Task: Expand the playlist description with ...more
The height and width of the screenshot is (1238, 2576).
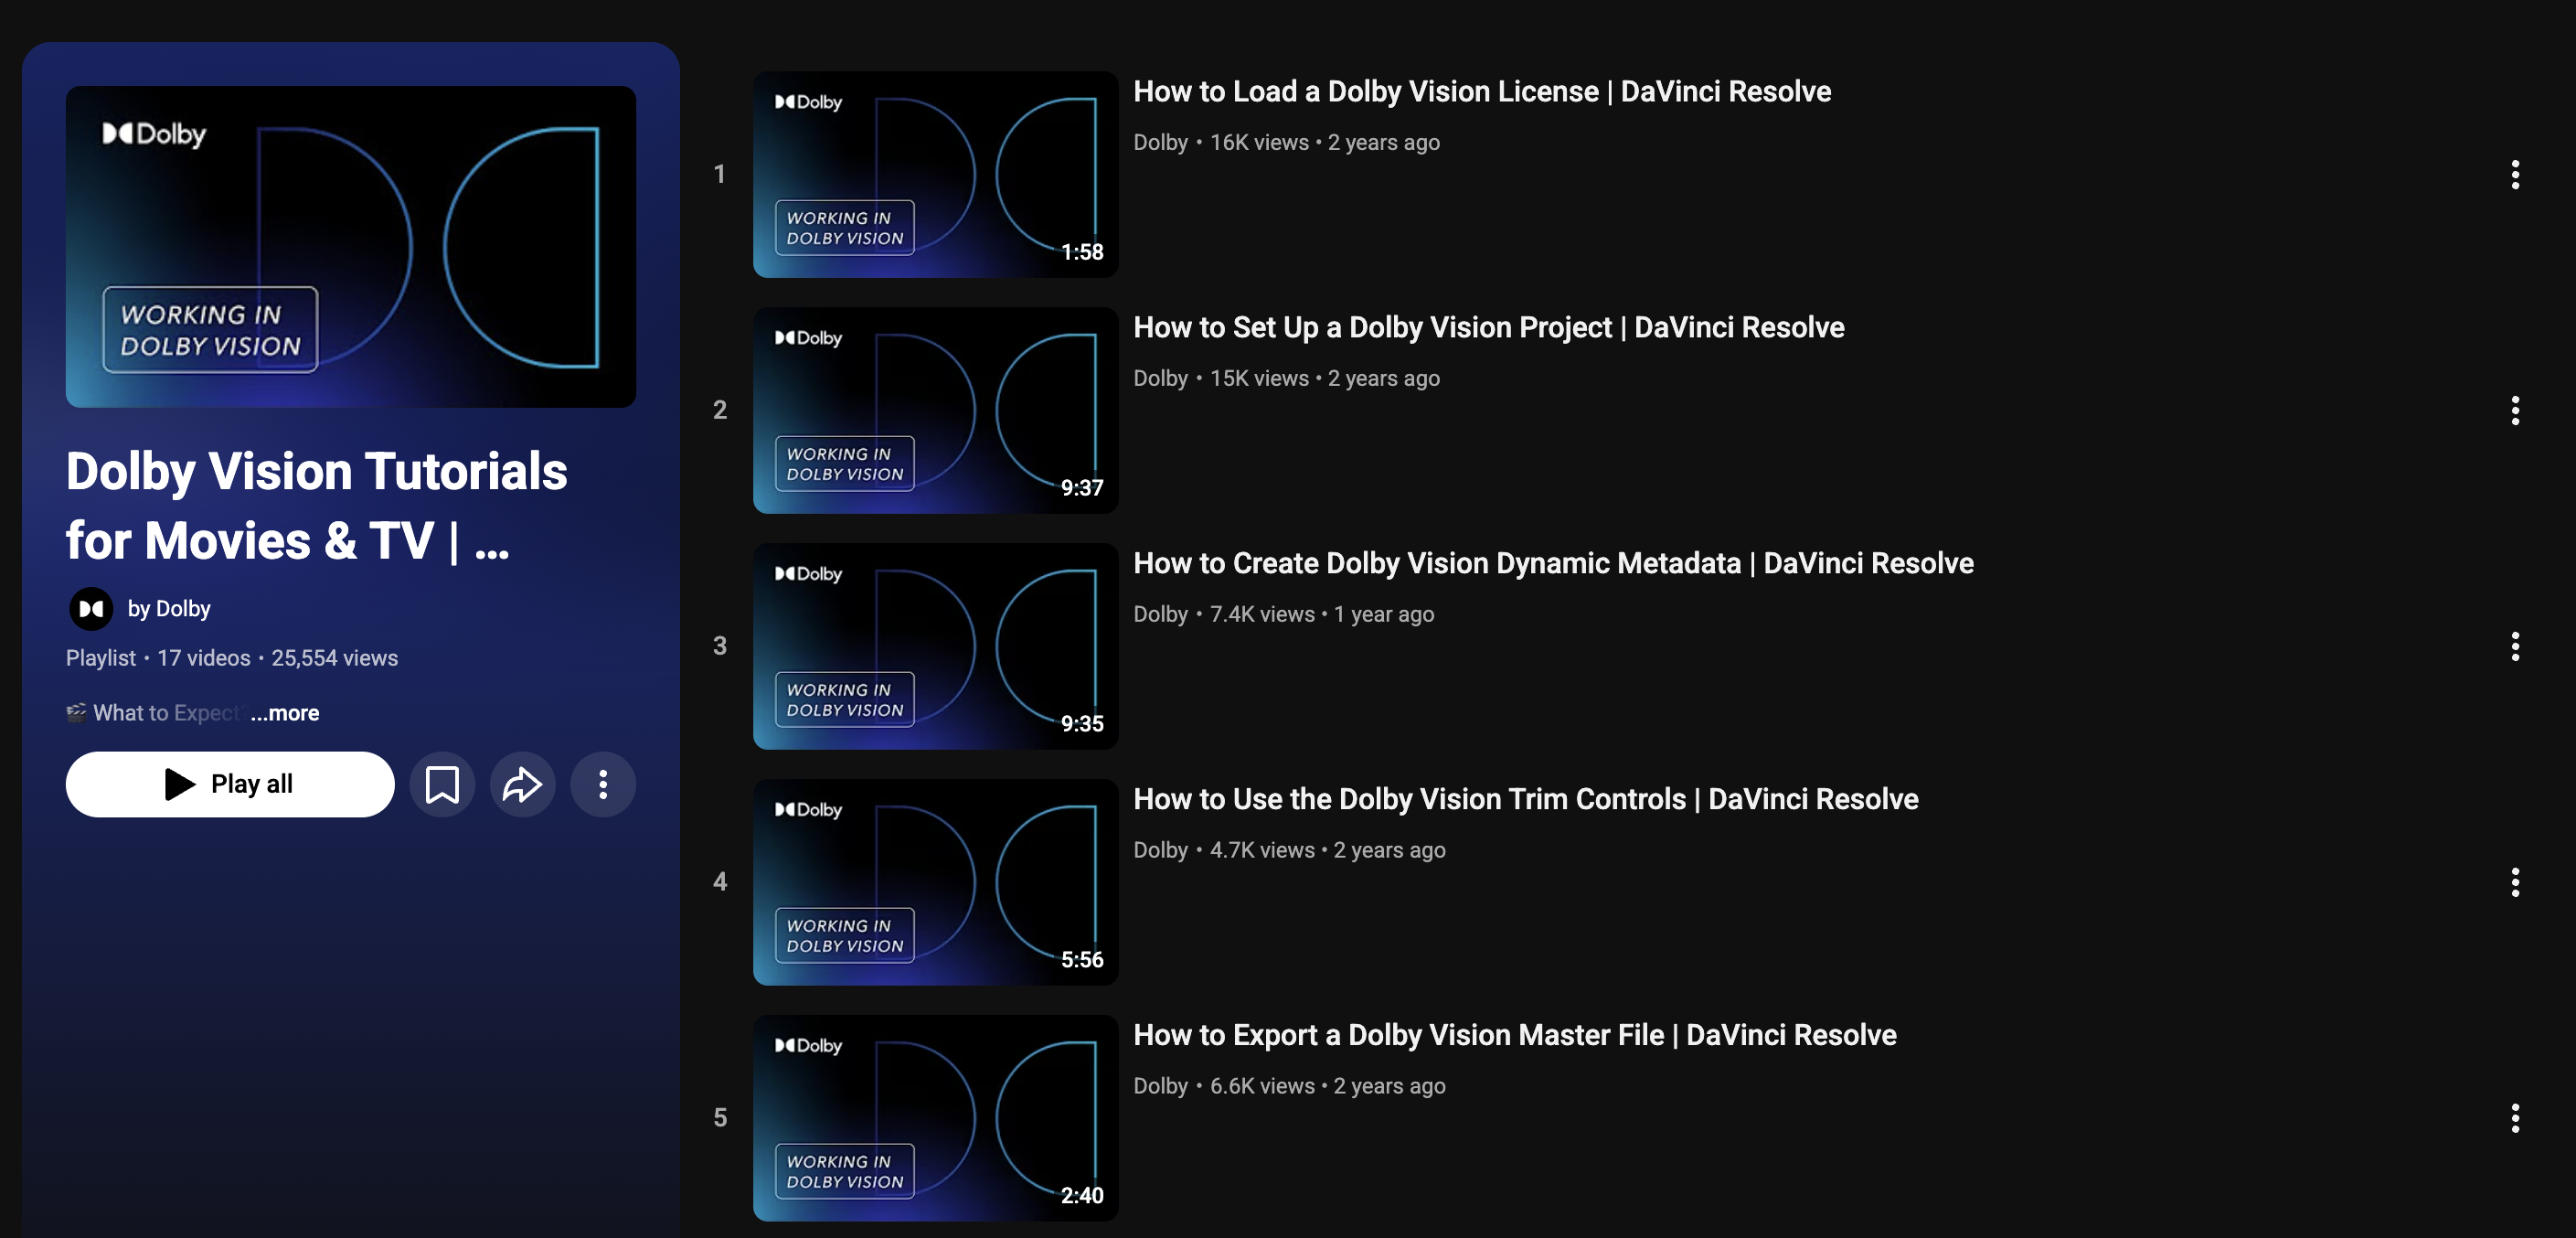Action: [x=285, y=713]
